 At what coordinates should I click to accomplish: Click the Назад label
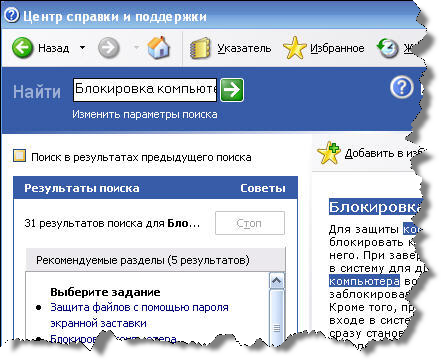coord(54,48)
